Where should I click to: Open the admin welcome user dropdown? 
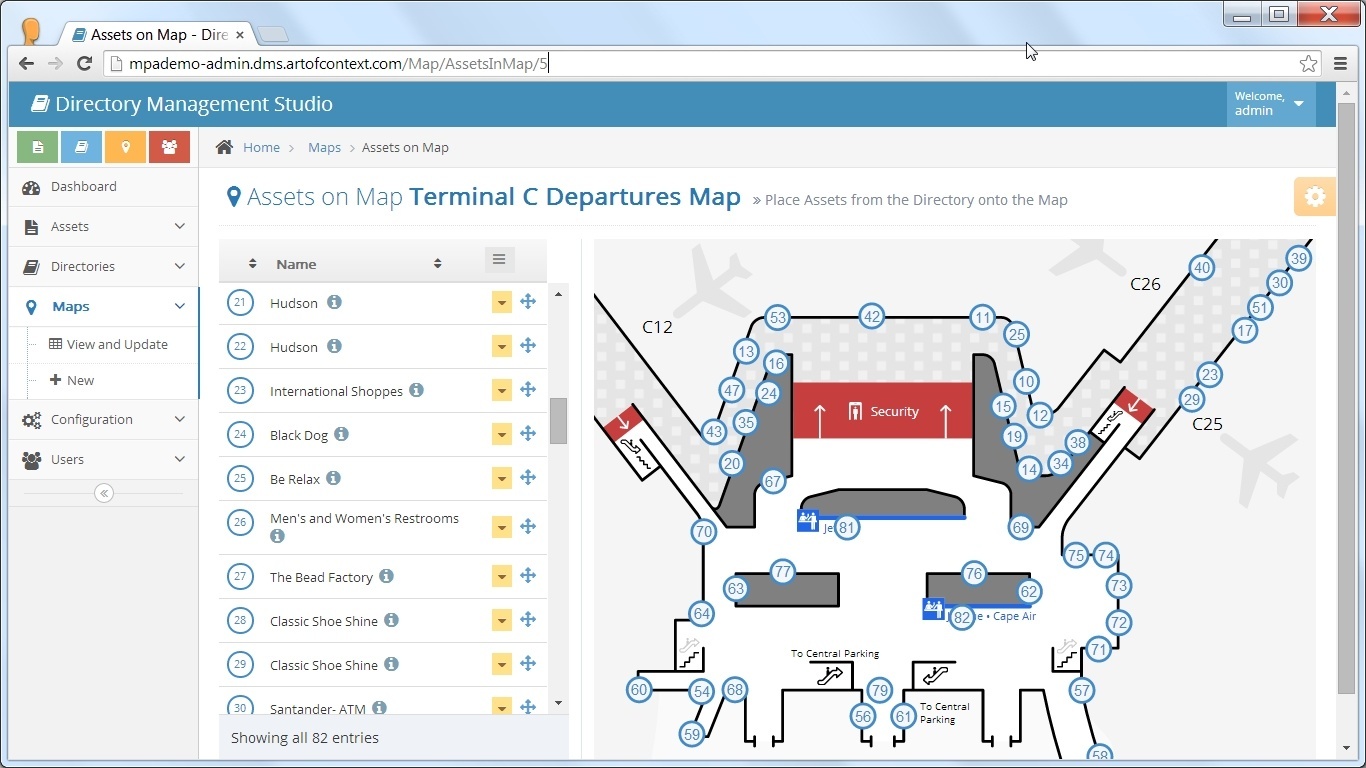[1270, 104]
